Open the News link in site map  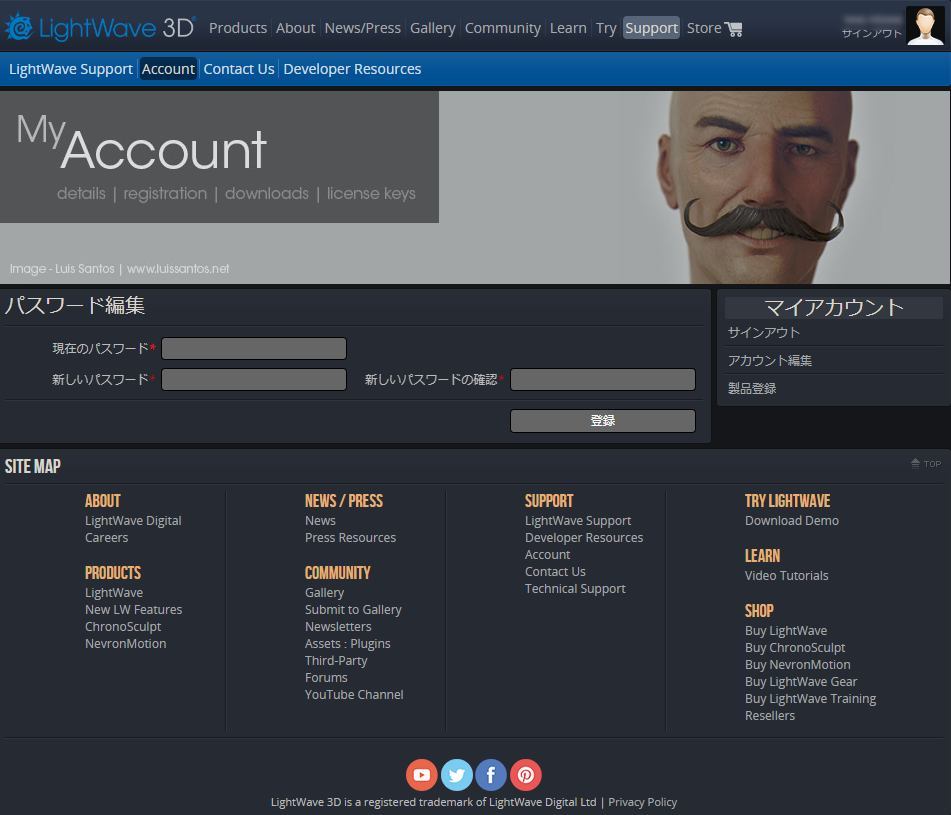tap(320, 520)
